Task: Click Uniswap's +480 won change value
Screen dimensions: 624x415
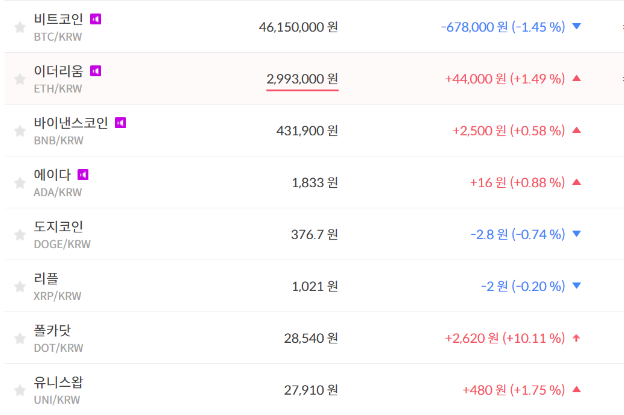Action: click(483, 390)
